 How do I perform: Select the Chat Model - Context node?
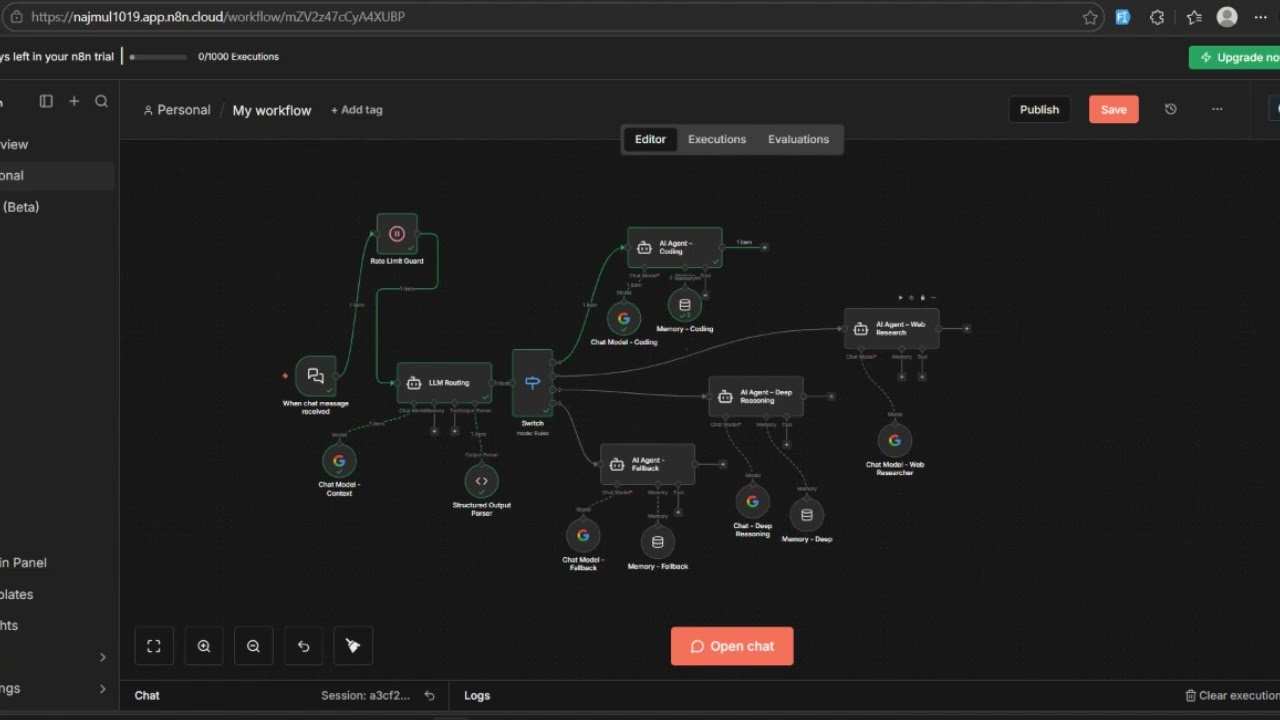pyautogui.click(x=339, y=461)
